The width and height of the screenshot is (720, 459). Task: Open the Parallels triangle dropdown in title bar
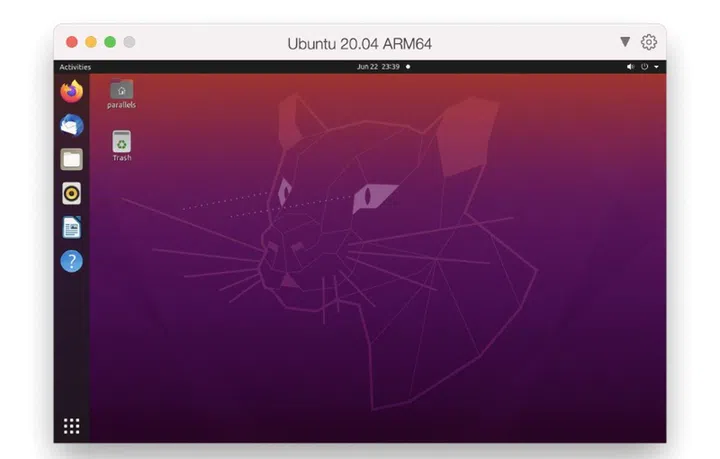(625, 42)
